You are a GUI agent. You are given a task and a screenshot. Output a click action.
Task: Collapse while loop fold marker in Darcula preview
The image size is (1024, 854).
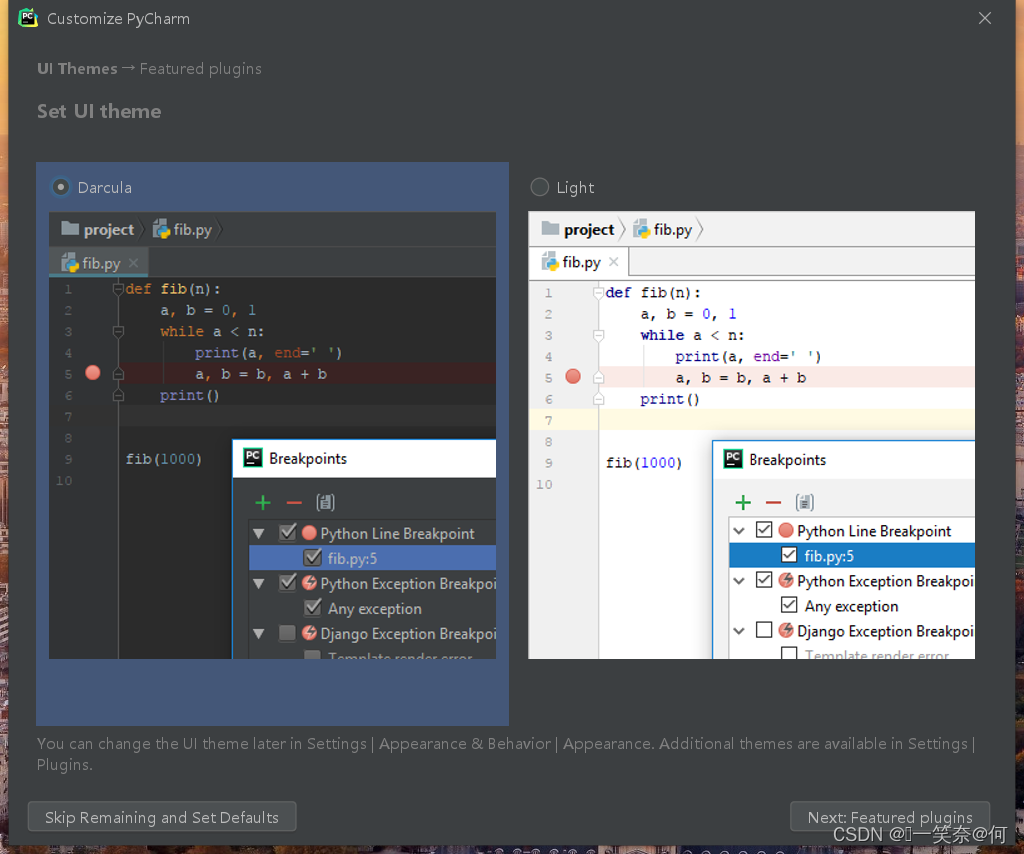point(118,331)
